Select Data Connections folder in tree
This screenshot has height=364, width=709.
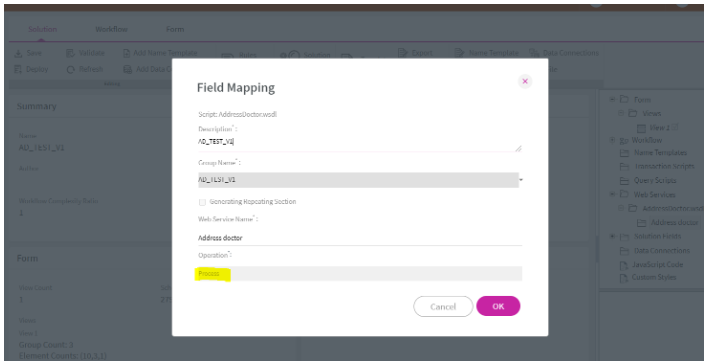662,251
